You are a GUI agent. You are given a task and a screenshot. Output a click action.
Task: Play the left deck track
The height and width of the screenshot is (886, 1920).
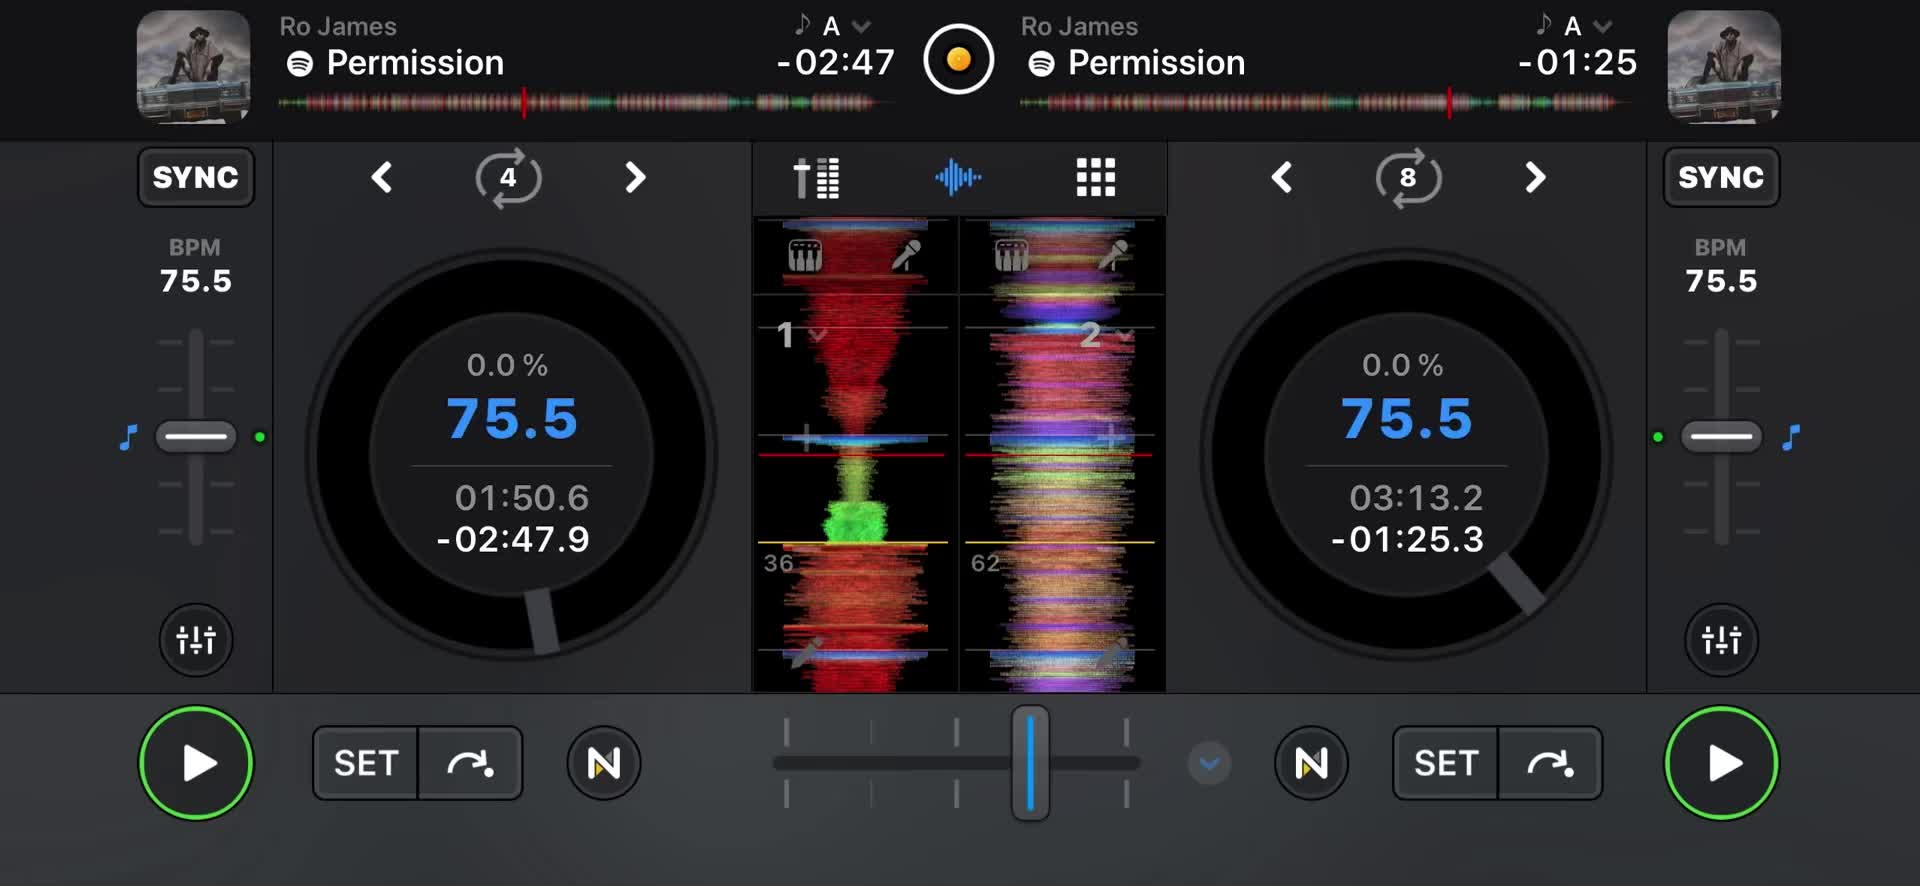[x=196, y=763]
